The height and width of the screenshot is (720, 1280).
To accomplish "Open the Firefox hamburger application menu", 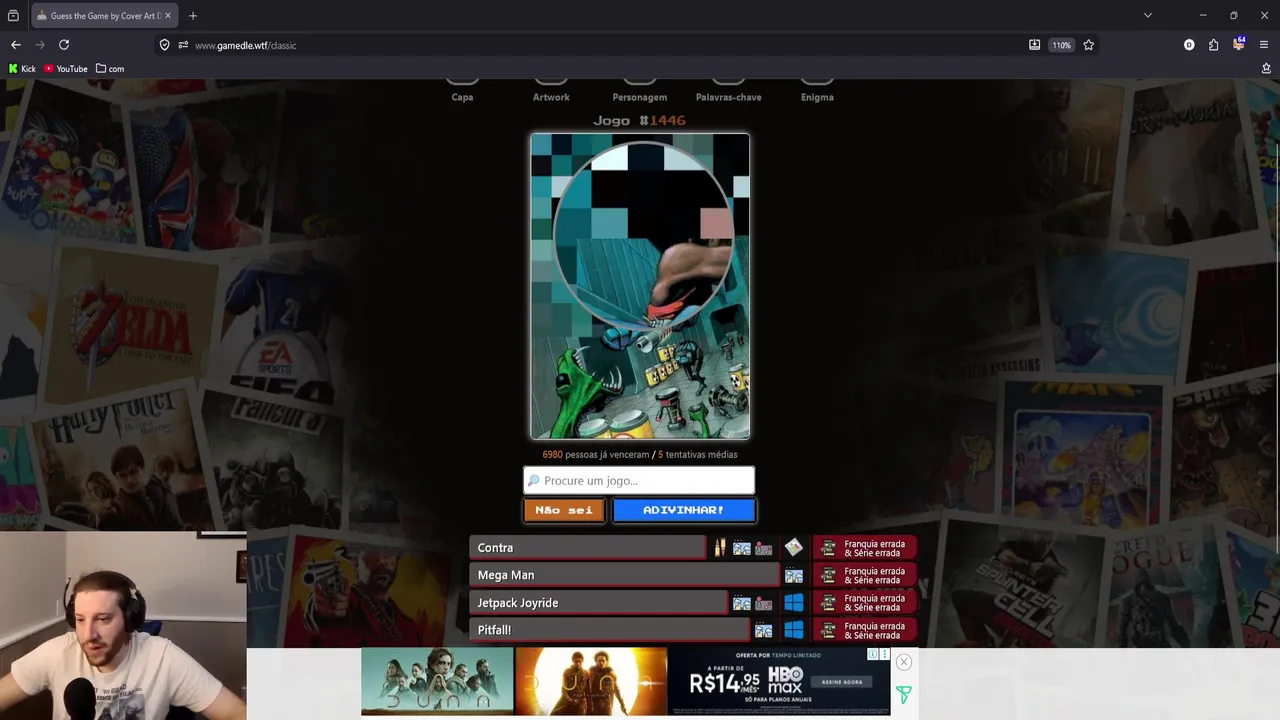I will coord(1264,45).
